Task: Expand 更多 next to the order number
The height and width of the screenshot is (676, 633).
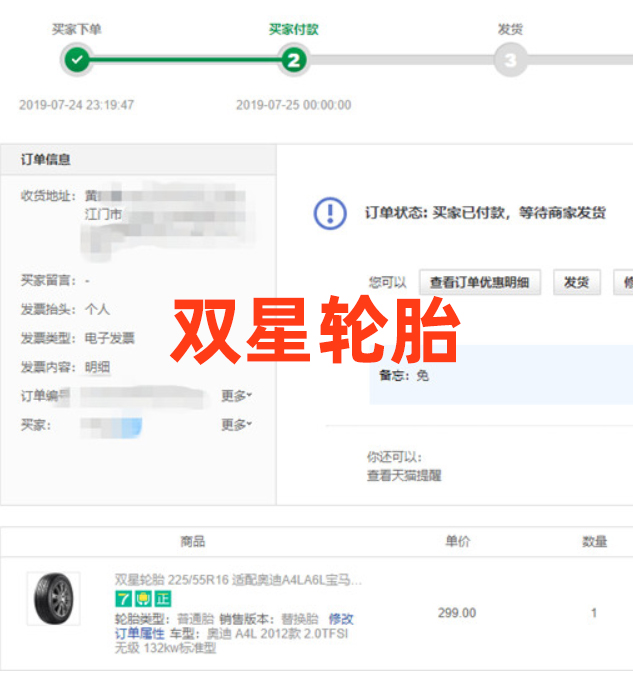Action: 236,396
